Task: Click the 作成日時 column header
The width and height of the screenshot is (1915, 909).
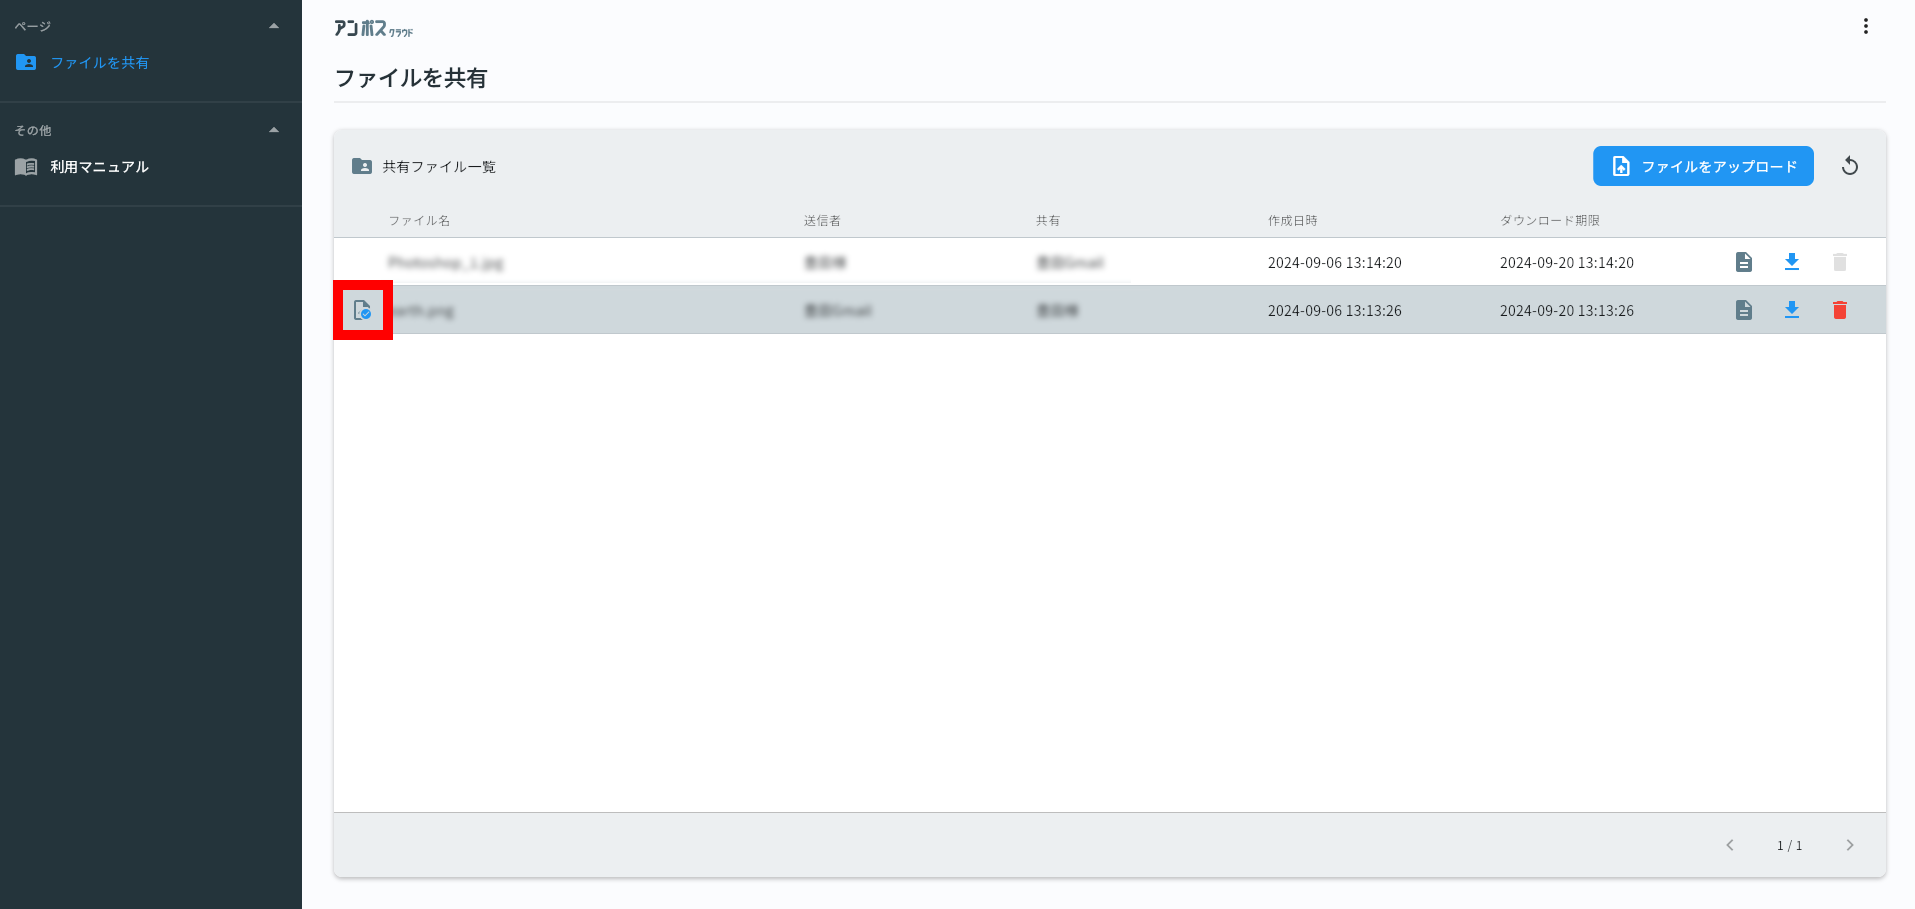Action: pos(1292,221)
